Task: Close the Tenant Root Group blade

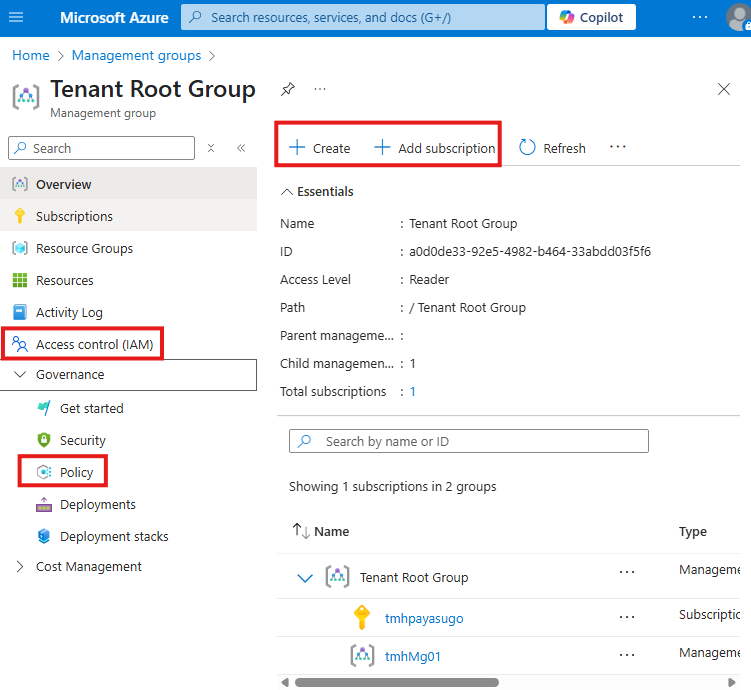Action: click(724, 89)
